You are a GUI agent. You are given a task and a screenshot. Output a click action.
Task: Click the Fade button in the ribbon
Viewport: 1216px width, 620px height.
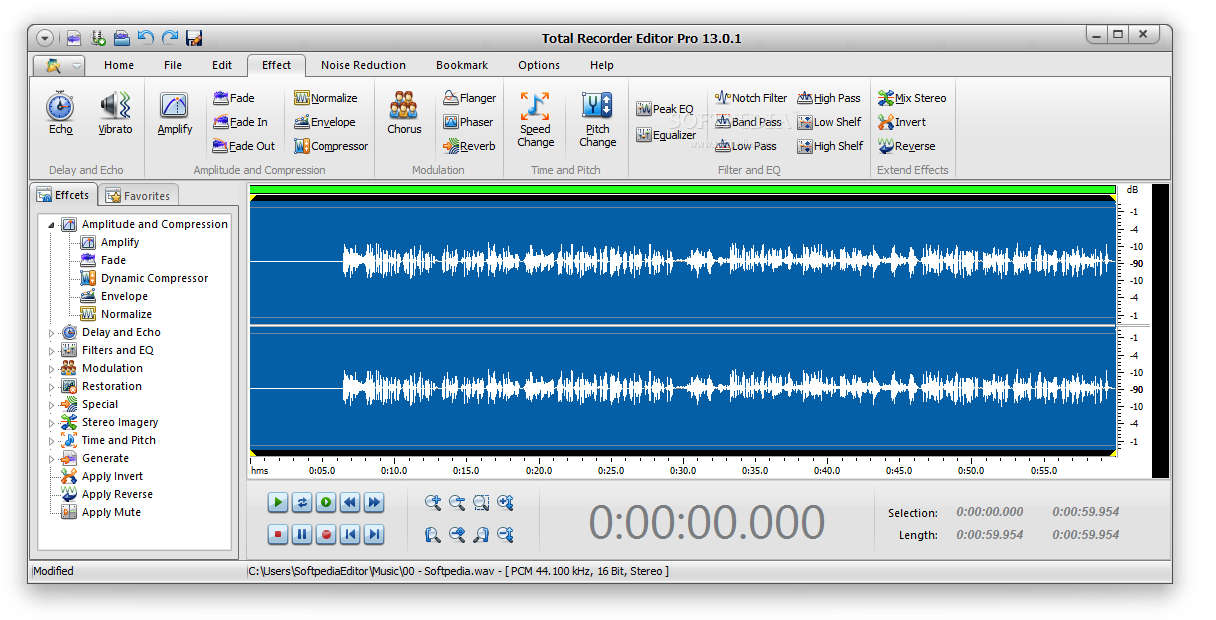tap(233, 98)
